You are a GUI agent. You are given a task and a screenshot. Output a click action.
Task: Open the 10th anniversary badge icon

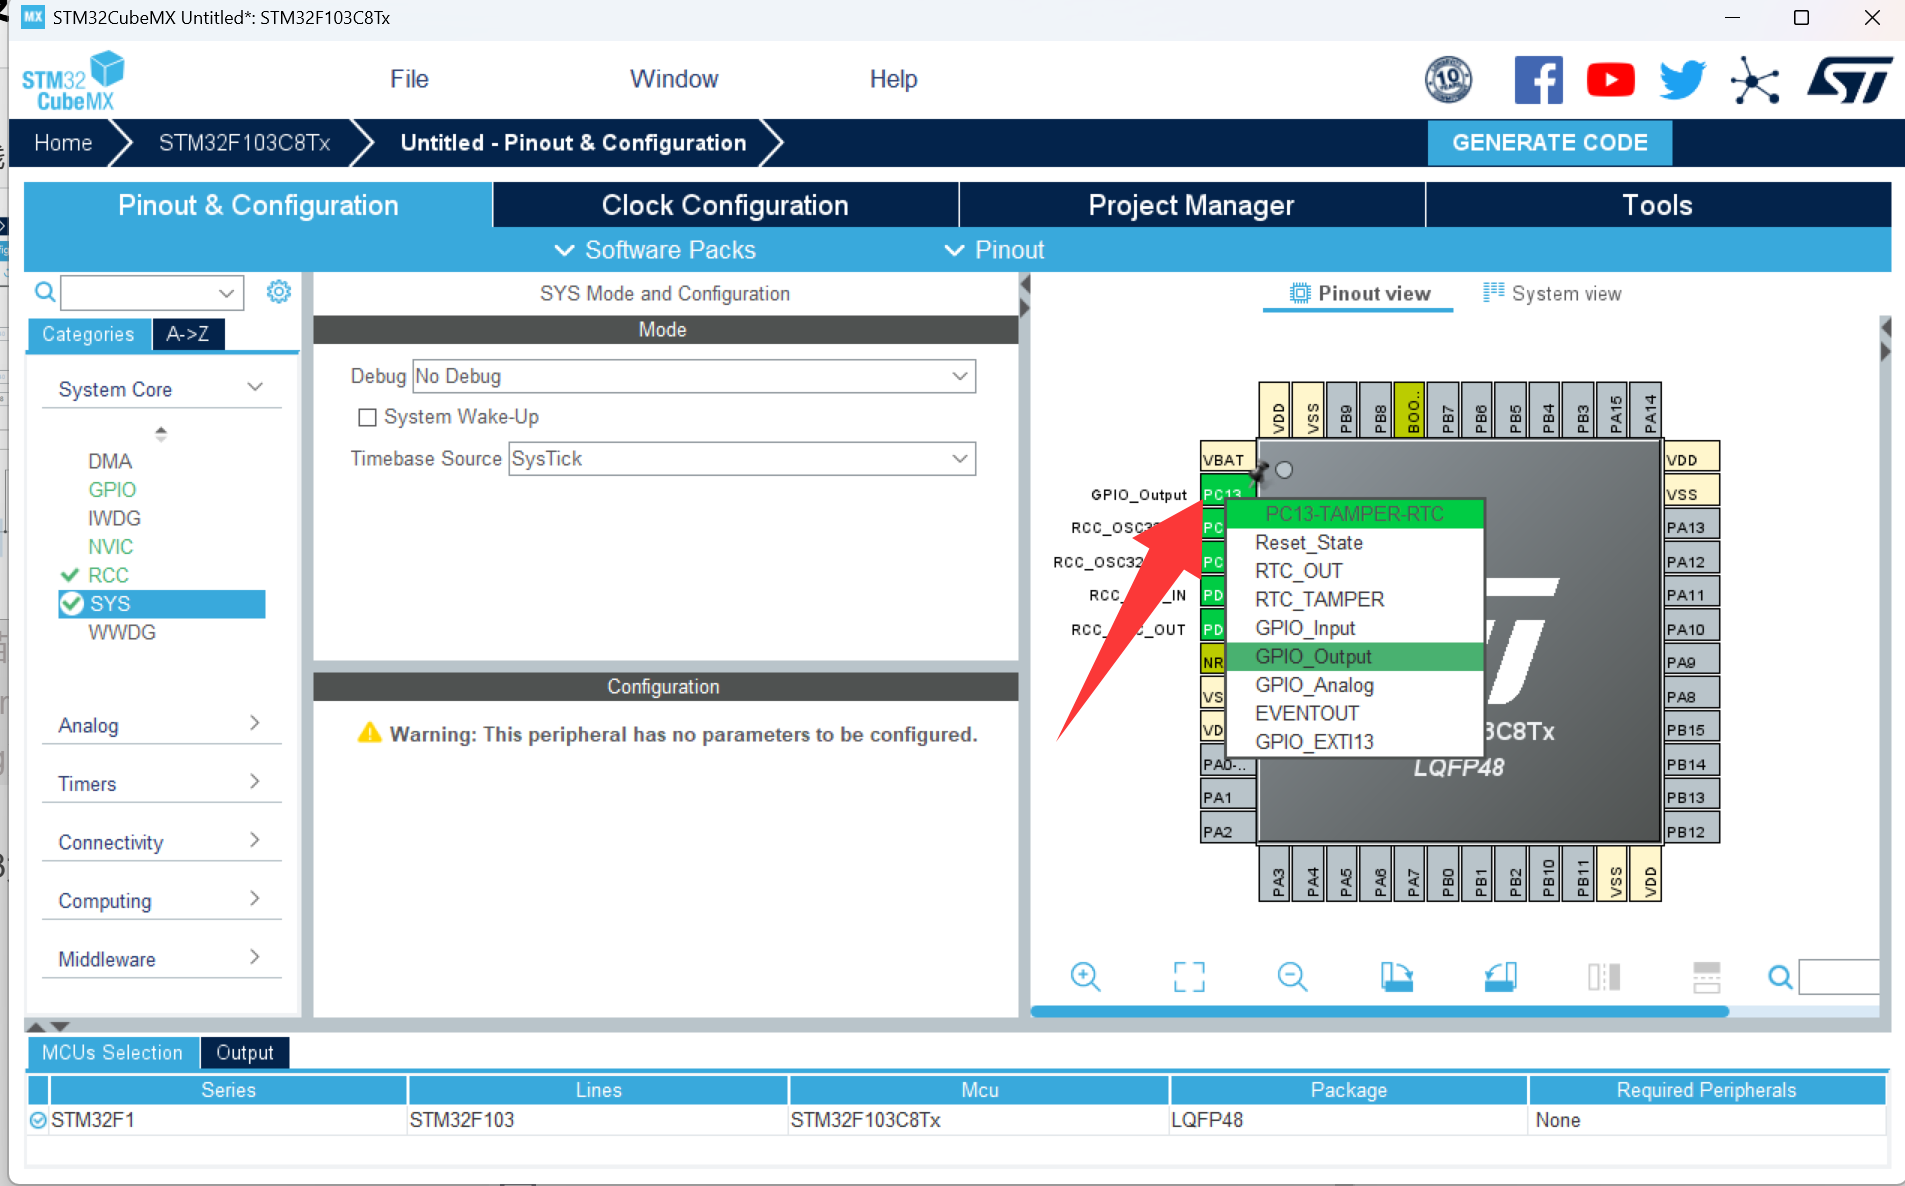pos(1448,80)
